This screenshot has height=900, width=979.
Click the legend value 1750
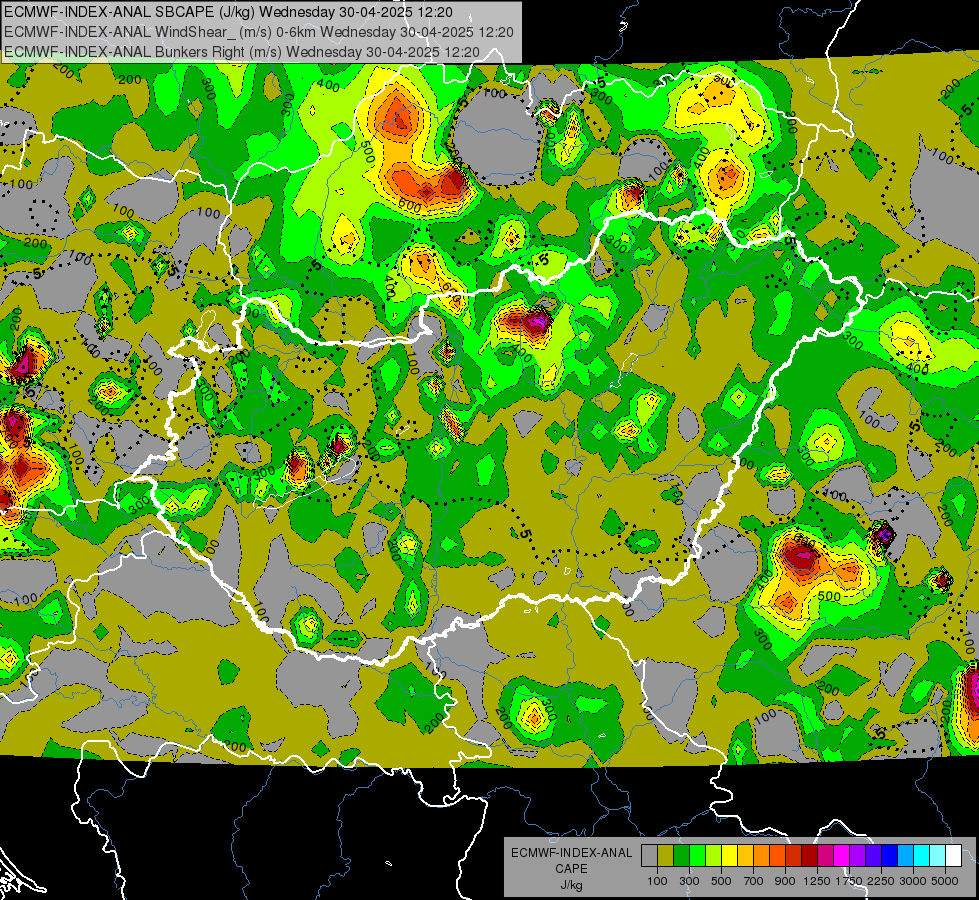[x=850, y=881]
